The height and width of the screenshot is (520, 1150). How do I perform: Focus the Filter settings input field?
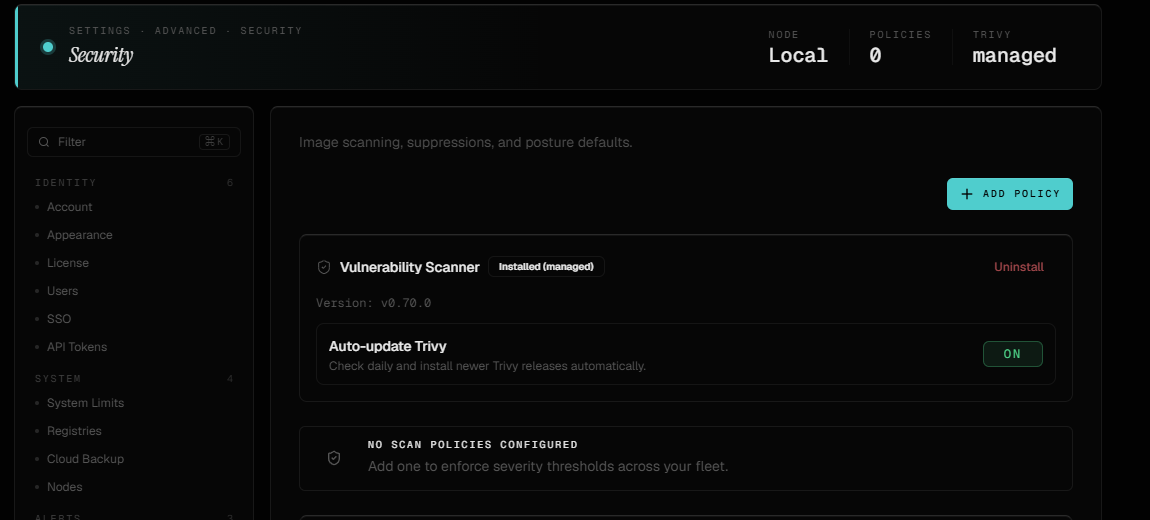(x=133, y=142)
